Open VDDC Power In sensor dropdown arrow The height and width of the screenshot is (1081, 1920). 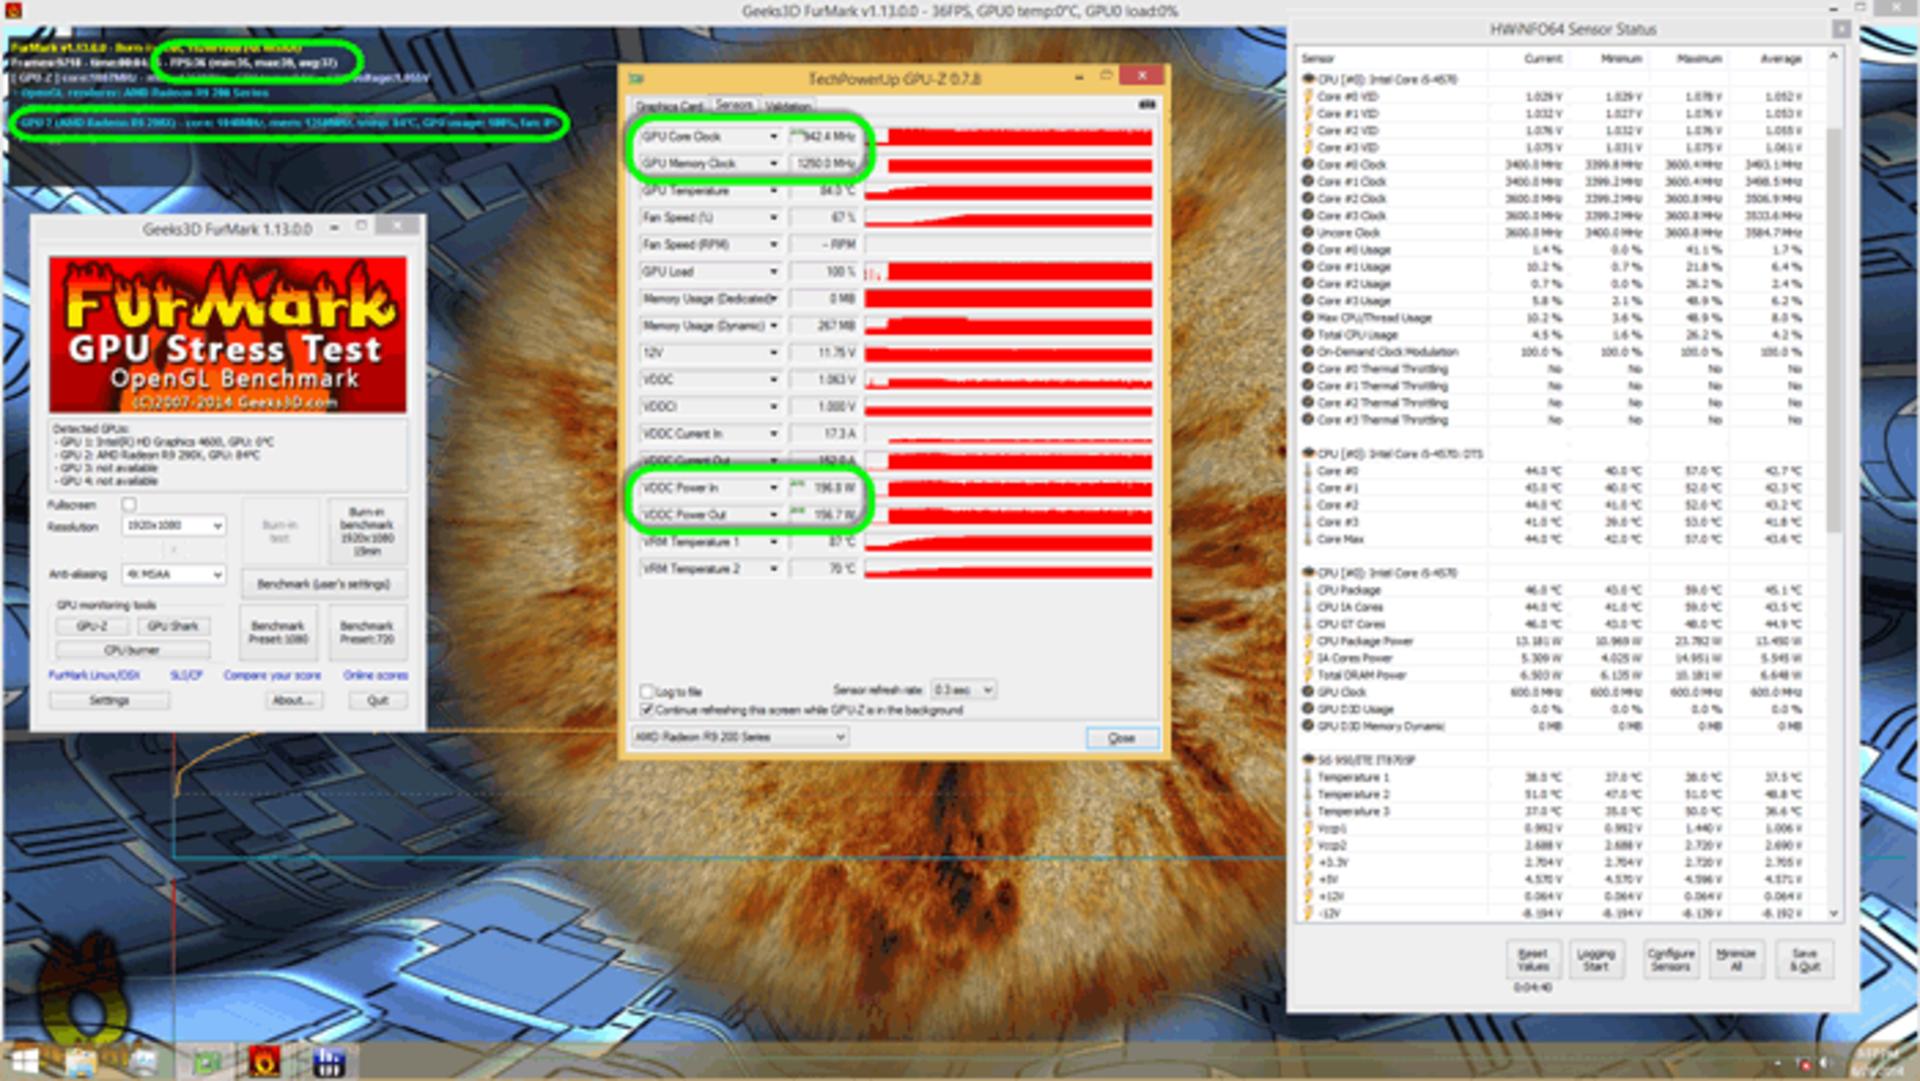coord(773,487)
